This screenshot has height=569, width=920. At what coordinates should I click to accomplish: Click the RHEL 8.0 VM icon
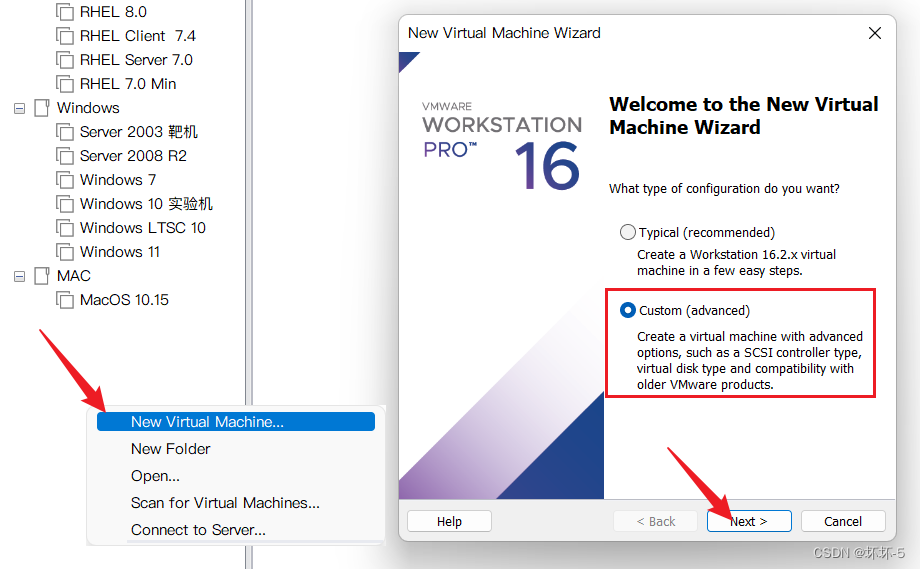65,12
